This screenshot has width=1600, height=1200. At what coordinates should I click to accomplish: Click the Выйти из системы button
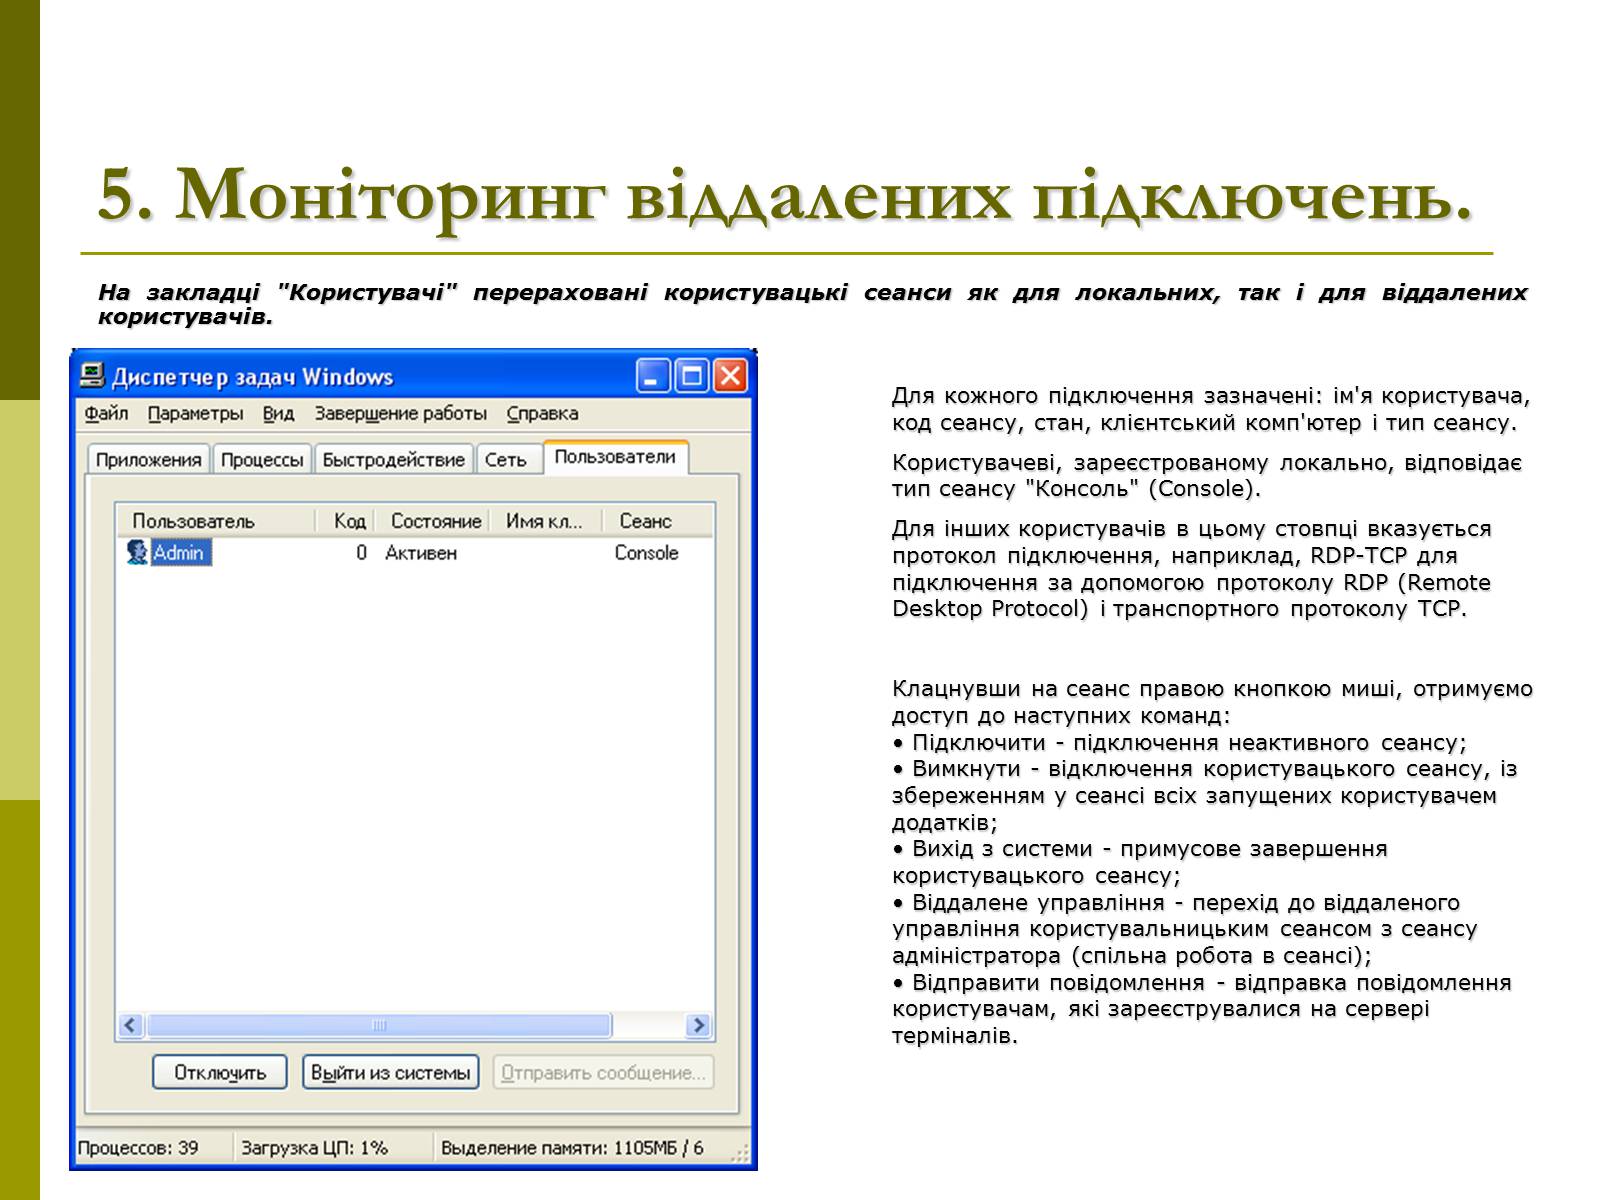[x=391, y=1072]
